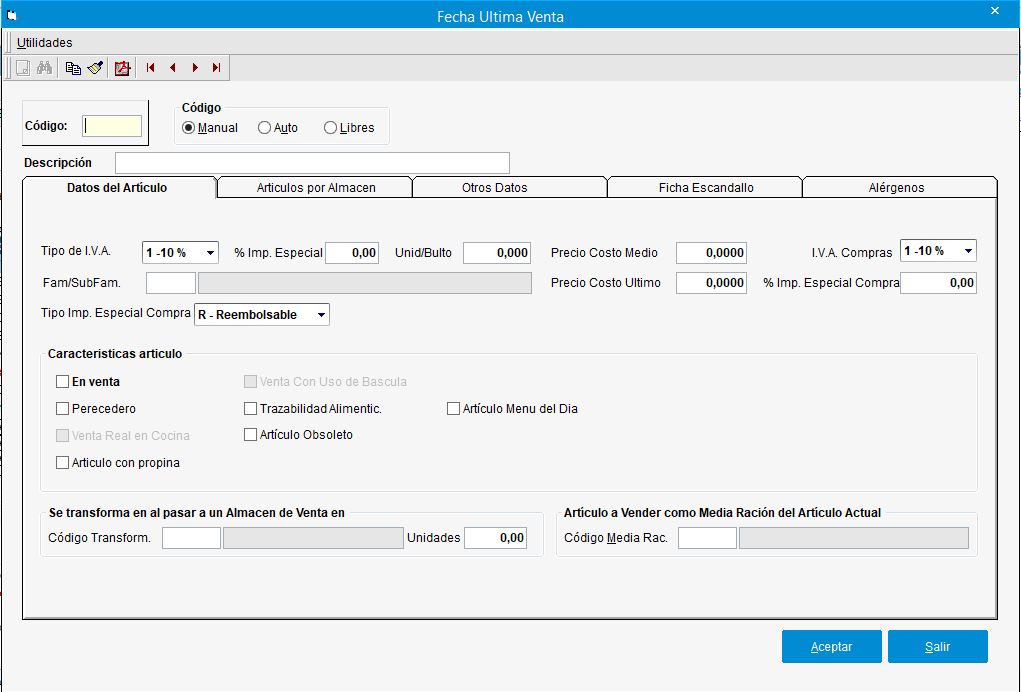This screenshot has height=692, width=1021.
Task: Click the Código Transform. grey description box
Action: pos(313,538)
